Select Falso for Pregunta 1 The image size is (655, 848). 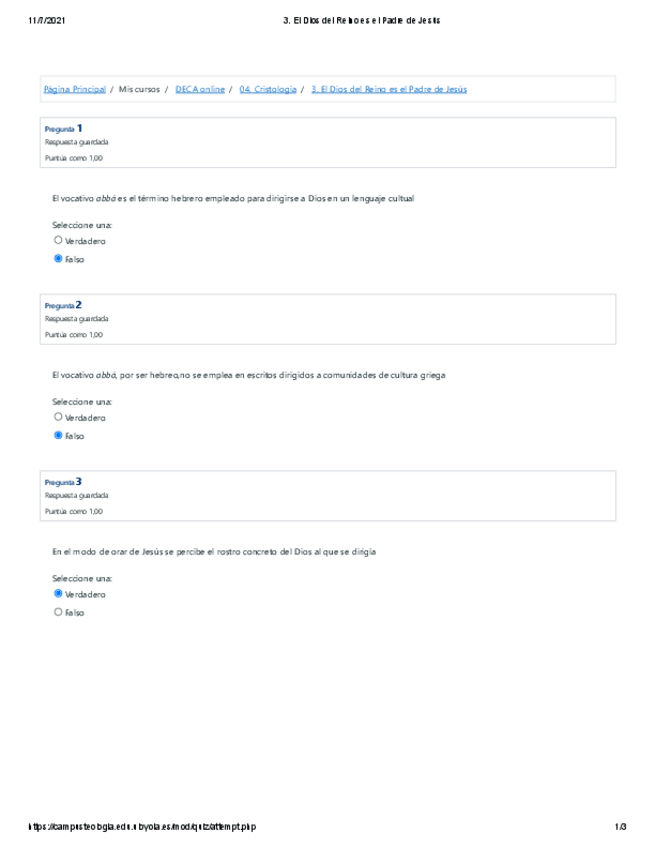pyautogui.click(x=58, y=259)
